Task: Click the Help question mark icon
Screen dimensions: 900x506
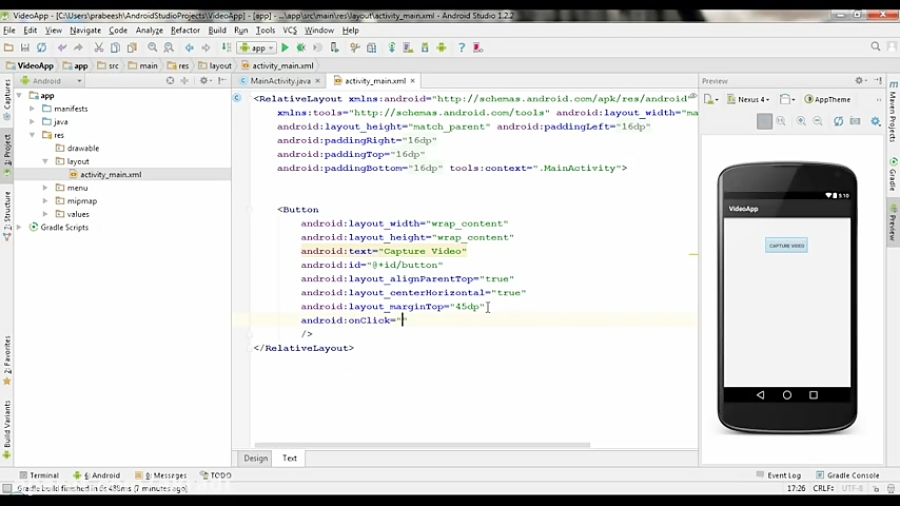Action: [x=461, y=48]
